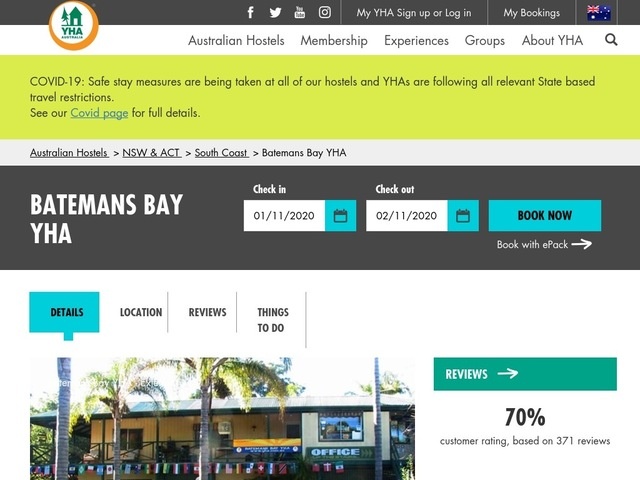
Task: Open the Australian Hostels menu
Action: 236,40
